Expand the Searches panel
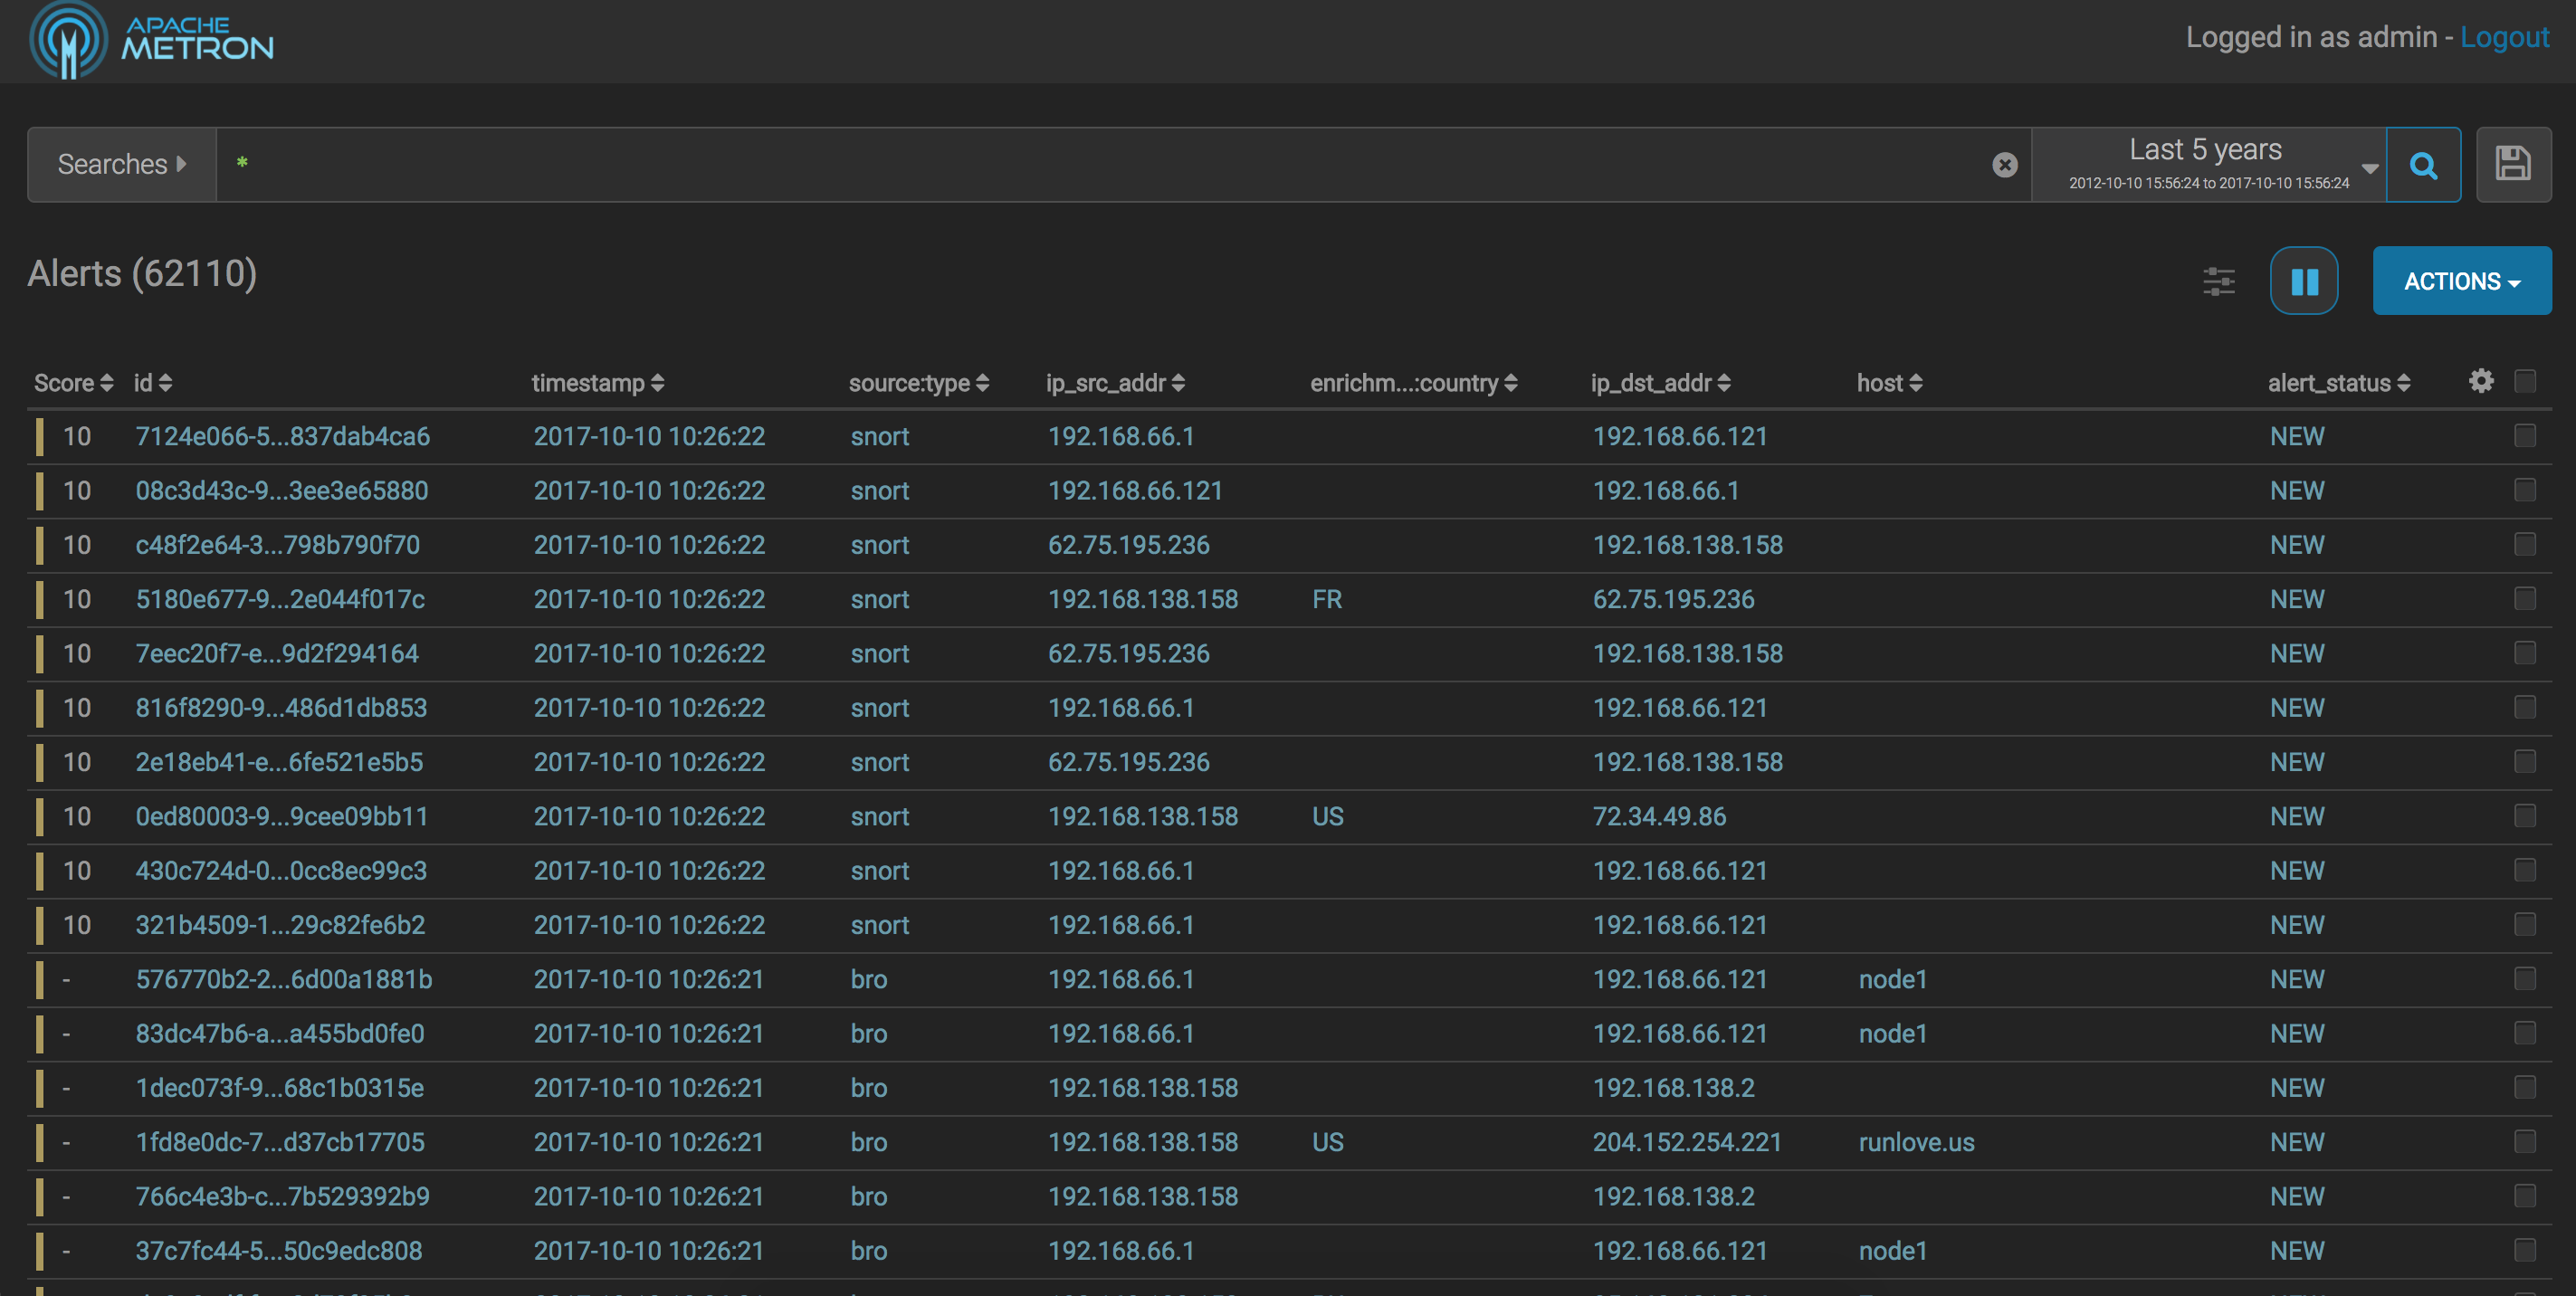Viewport: 2576px width, 1296px height. click(121, 165)
